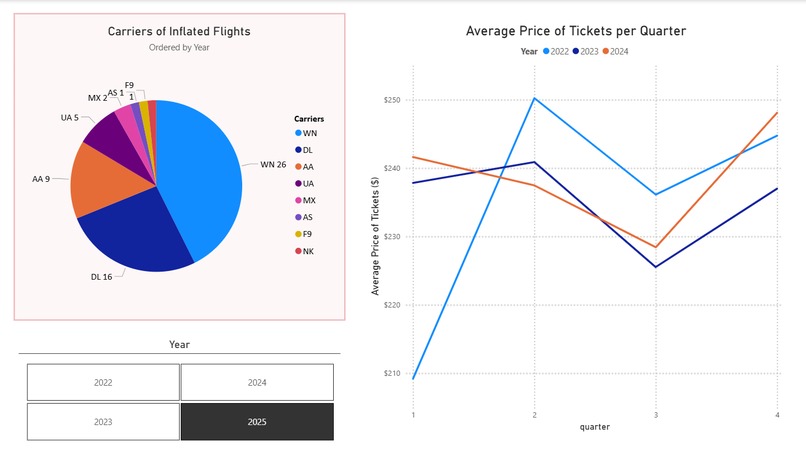
Task: Click the AS legend marker
Action: pos(298,217)
